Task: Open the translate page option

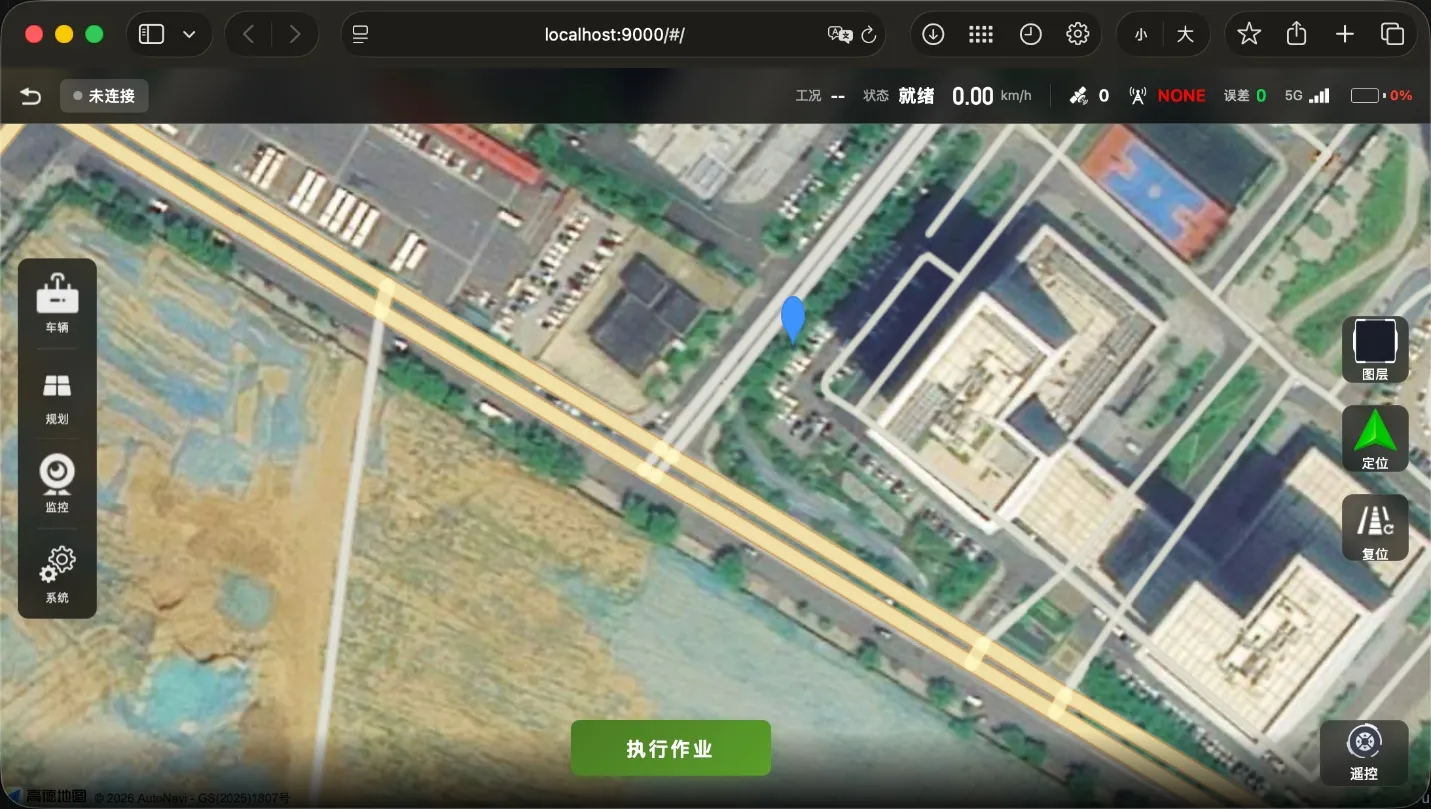Action: [x=840, y=35]
